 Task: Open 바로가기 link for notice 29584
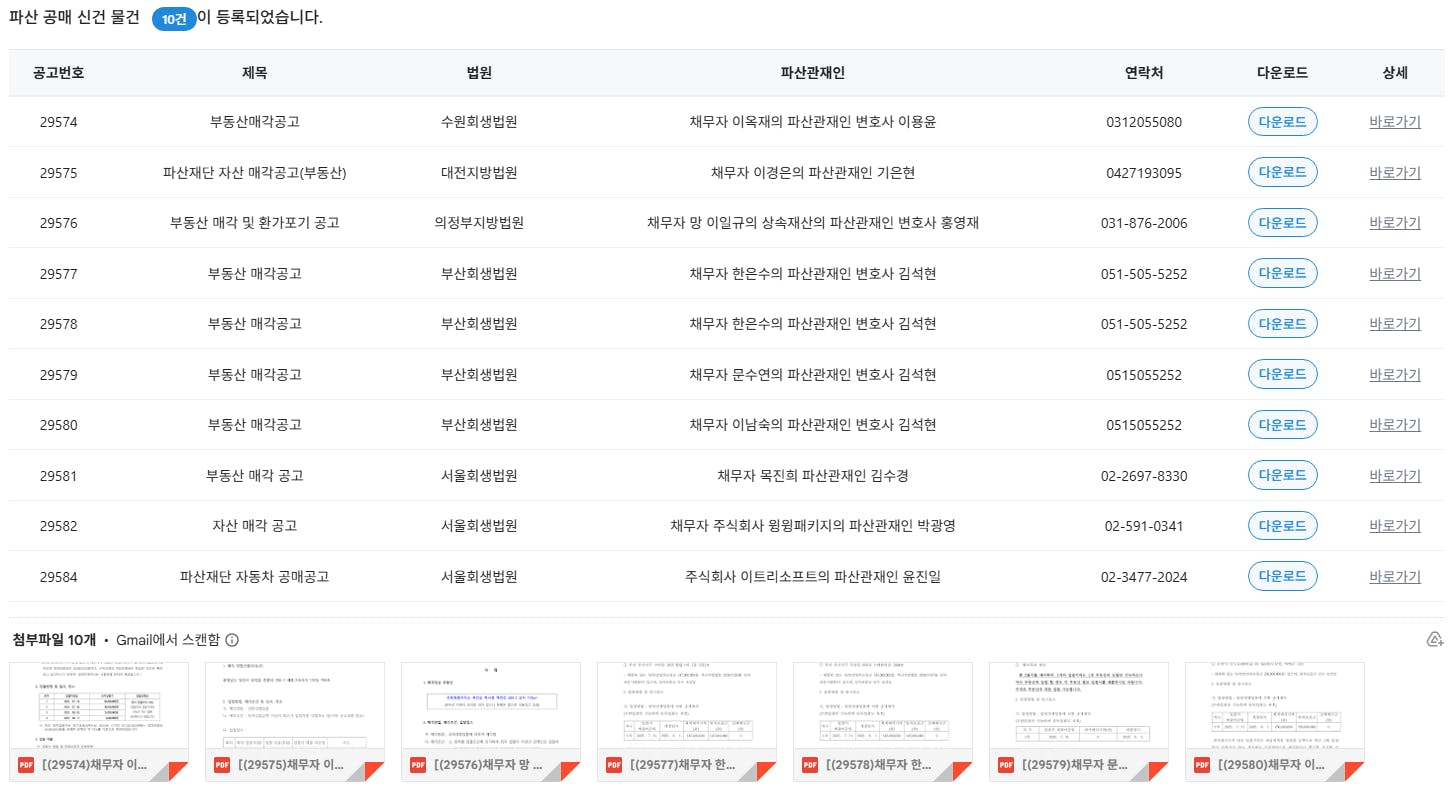click(x=1395, y=576)
